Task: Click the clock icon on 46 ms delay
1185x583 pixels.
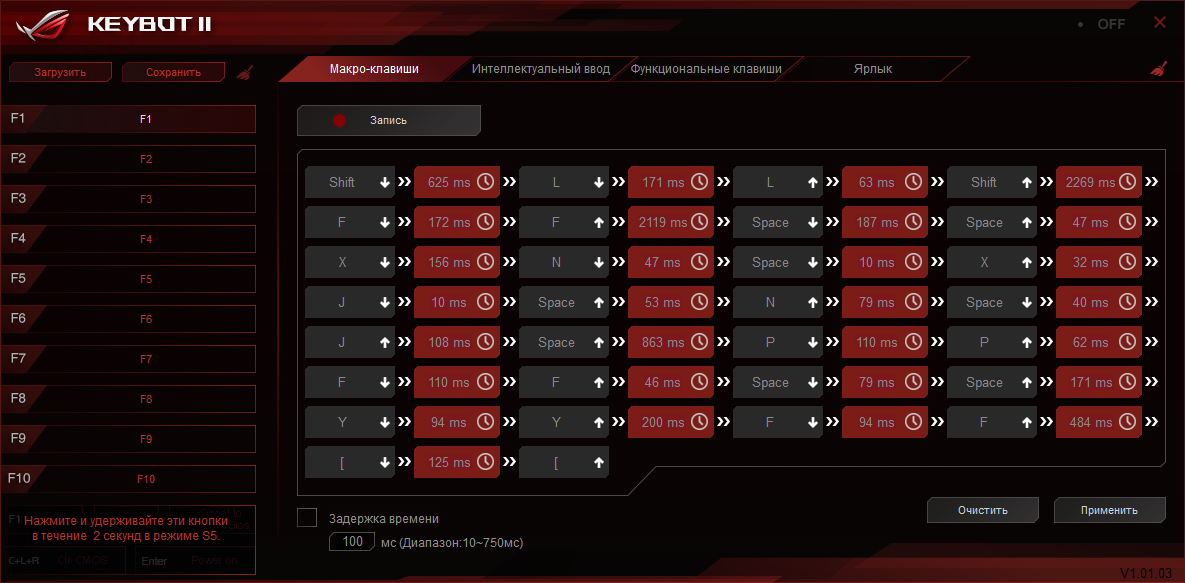Action: tap(699, 383)
